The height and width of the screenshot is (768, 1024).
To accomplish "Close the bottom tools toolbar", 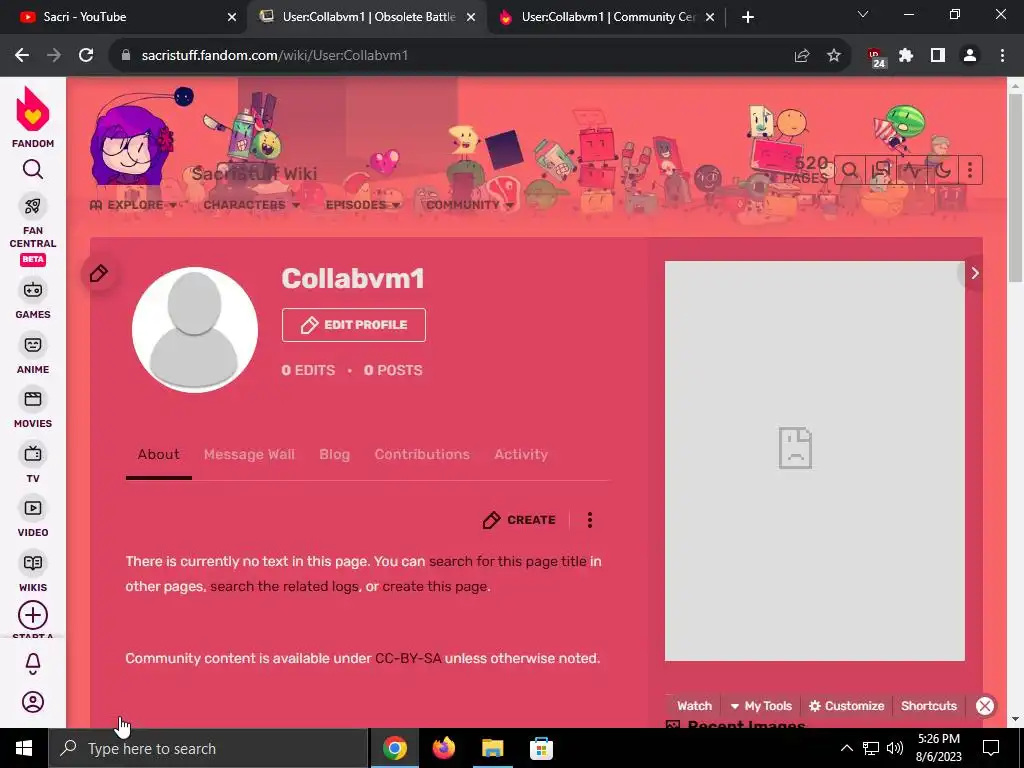I will coord(985,706).
